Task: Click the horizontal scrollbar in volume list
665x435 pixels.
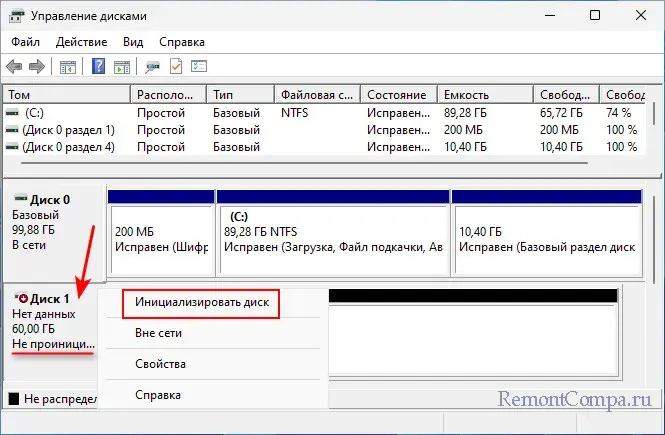Action: pyautogui.click(x=304, y=162)
